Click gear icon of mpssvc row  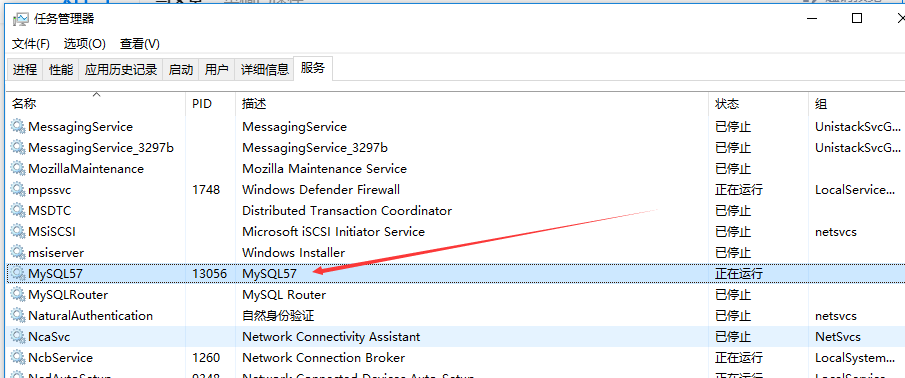[x=18, y=189]
